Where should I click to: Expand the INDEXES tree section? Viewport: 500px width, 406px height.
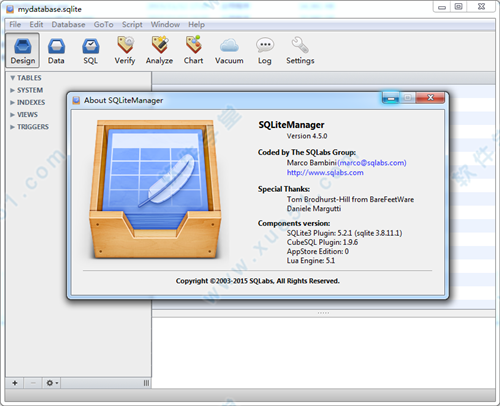[x=13, y=102]
